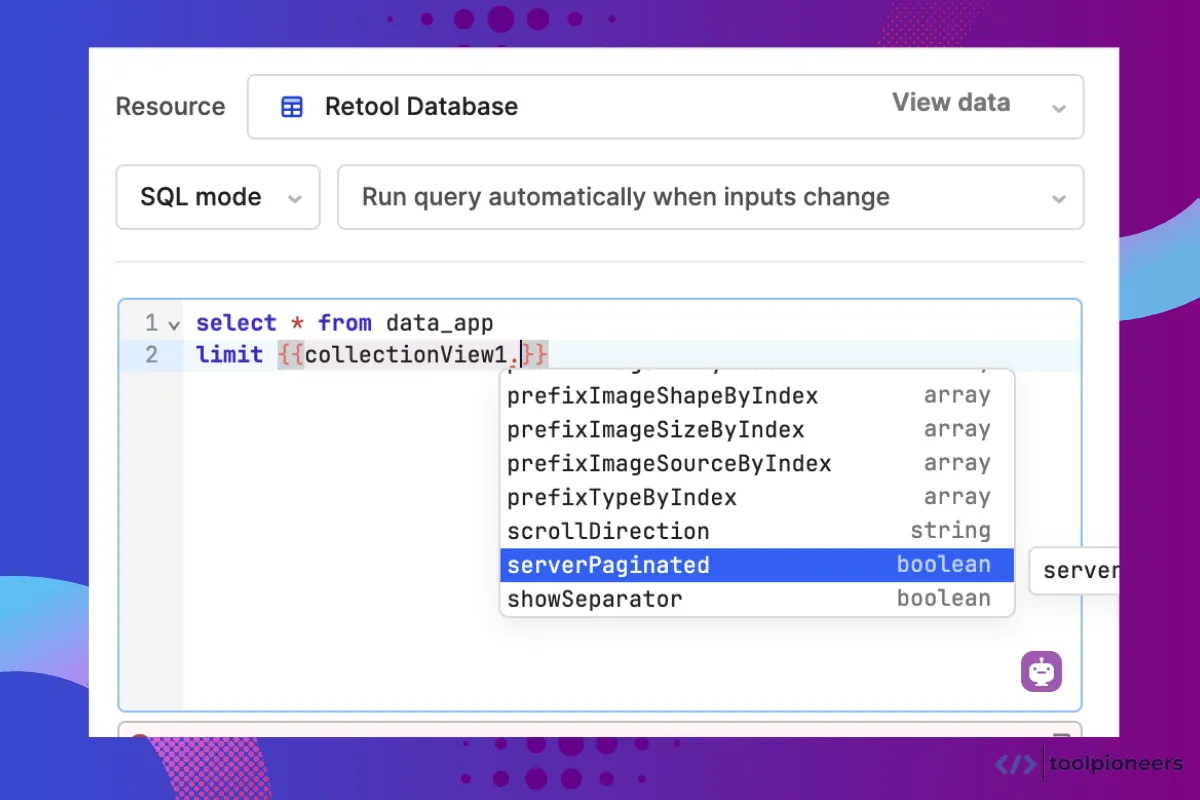The height and width of the screenshot is (800, 1200).
Task: Click line number 2 in gutter
Action: [x=151, y=355]
